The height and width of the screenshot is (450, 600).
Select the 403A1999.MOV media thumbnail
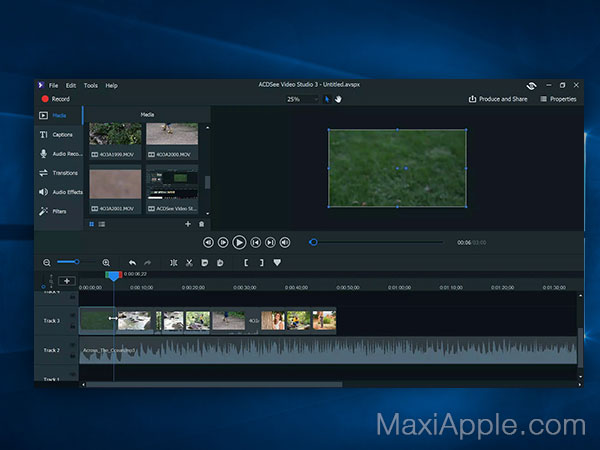(115, 140)
